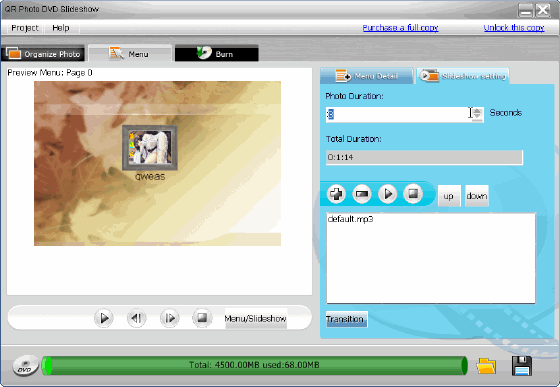Play the menu preview

104,318
